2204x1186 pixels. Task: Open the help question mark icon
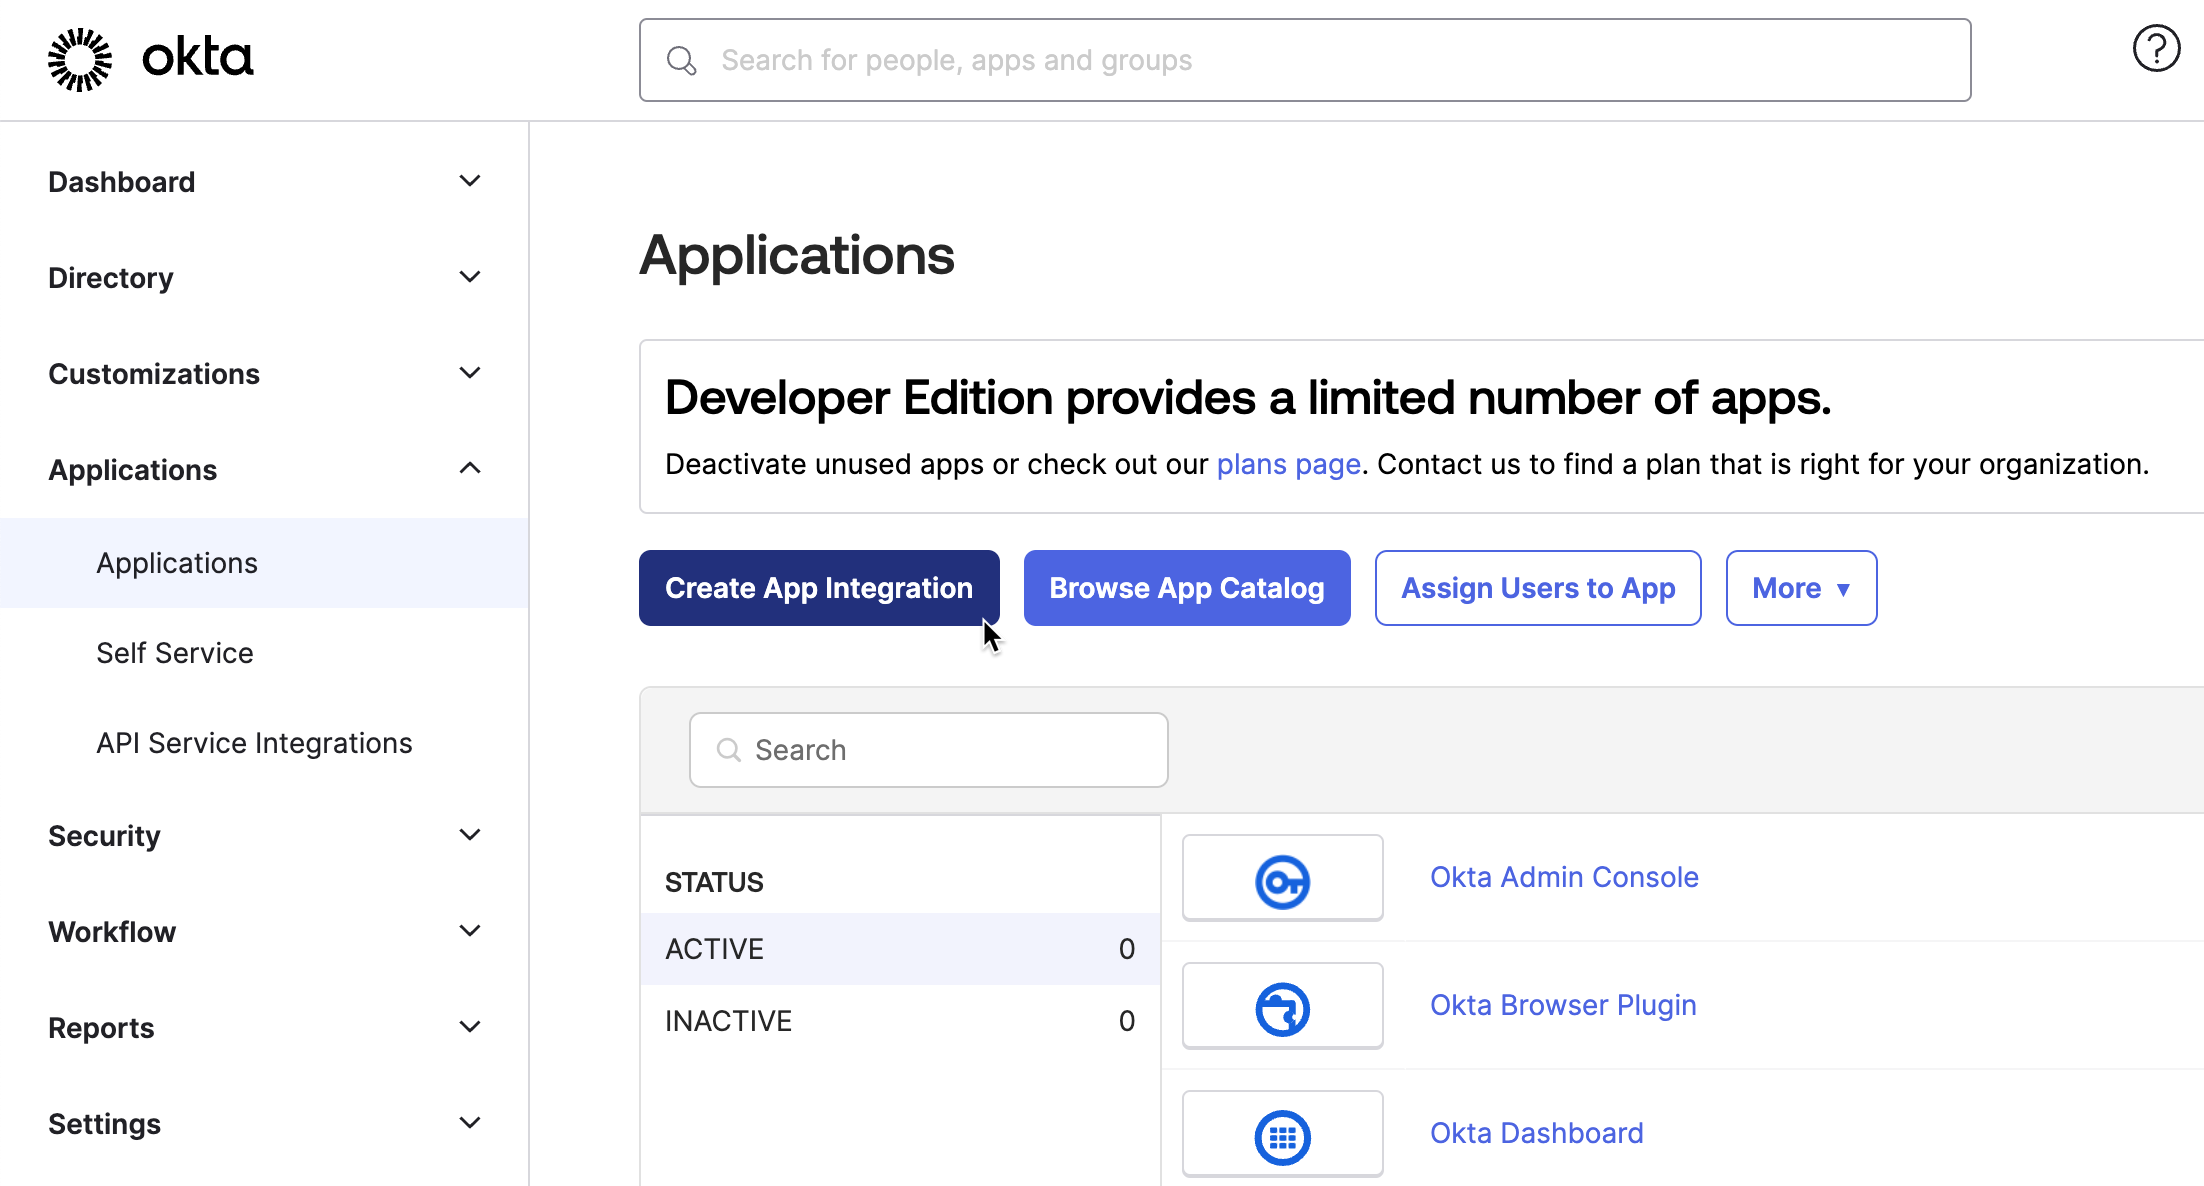2156,48
